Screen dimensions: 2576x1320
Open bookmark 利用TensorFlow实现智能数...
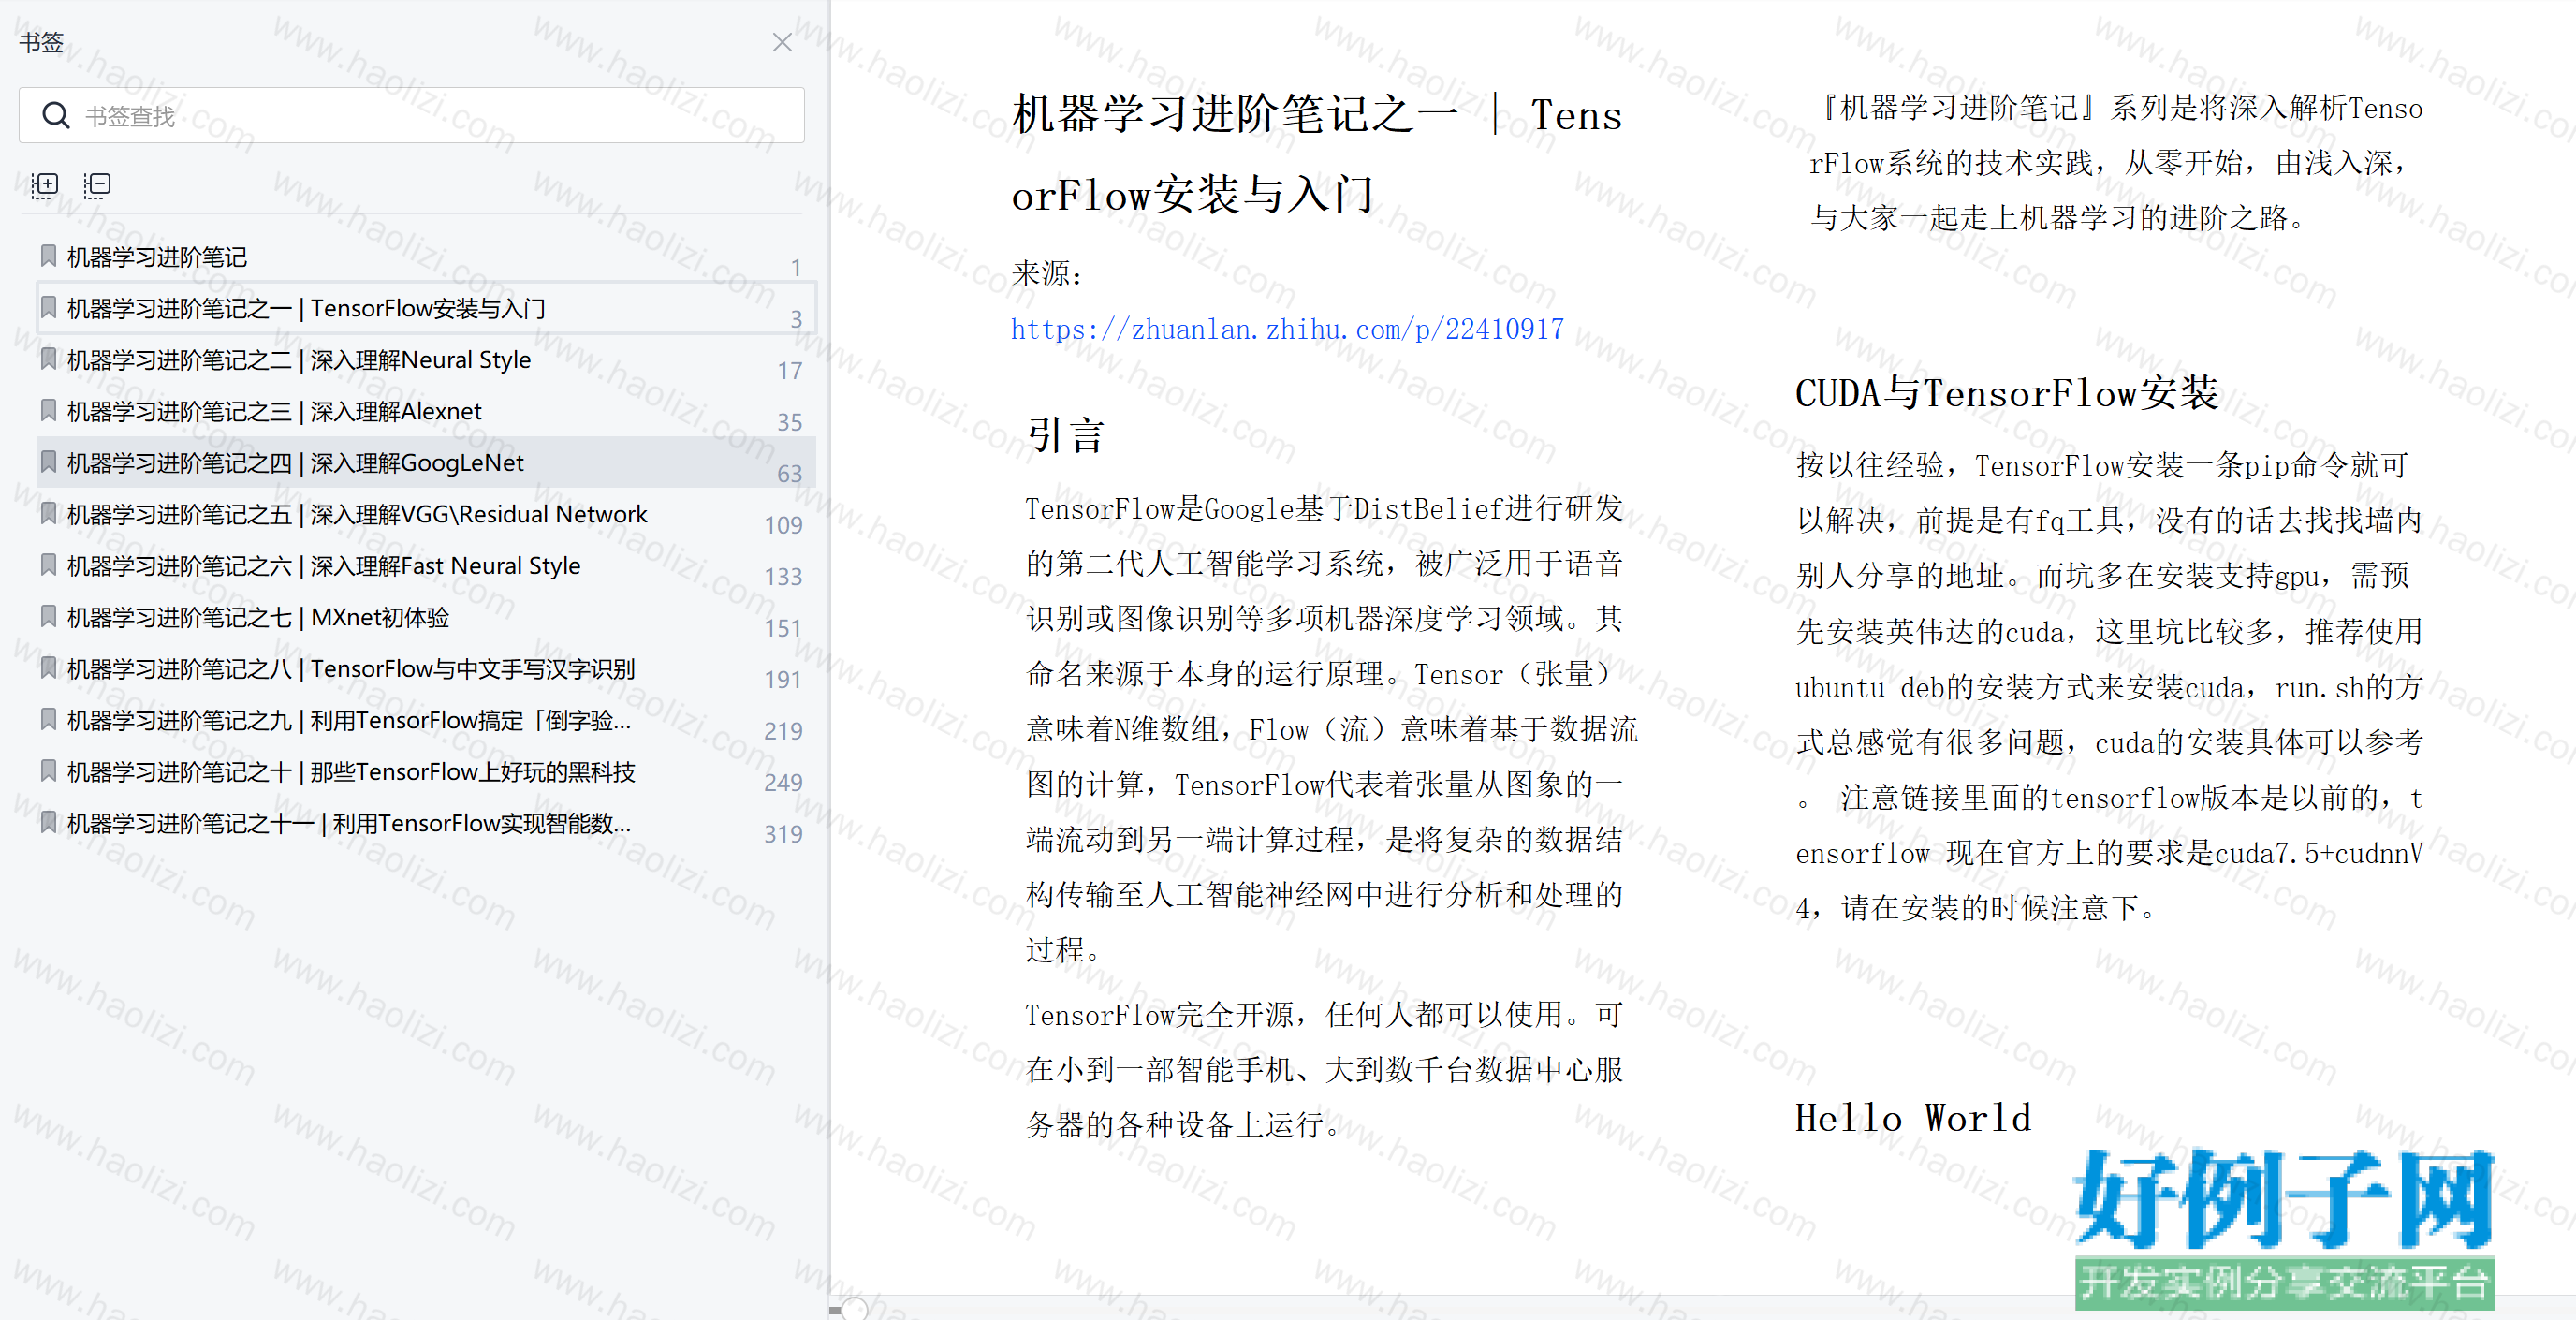426,824
